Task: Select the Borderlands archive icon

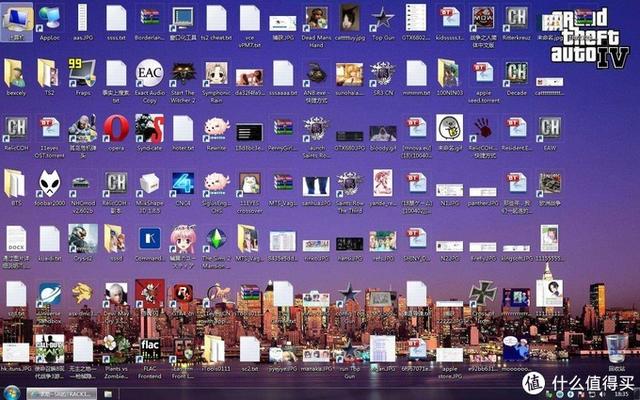Action: pos(149,18)
